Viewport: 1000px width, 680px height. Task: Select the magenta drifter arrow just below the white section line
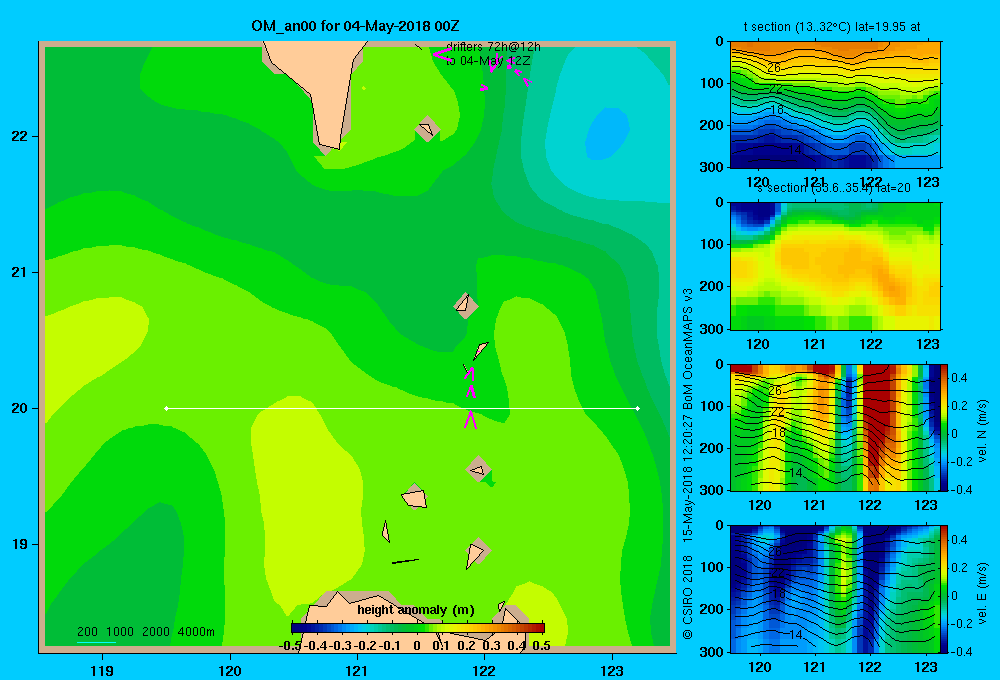[x=470, y=420]
